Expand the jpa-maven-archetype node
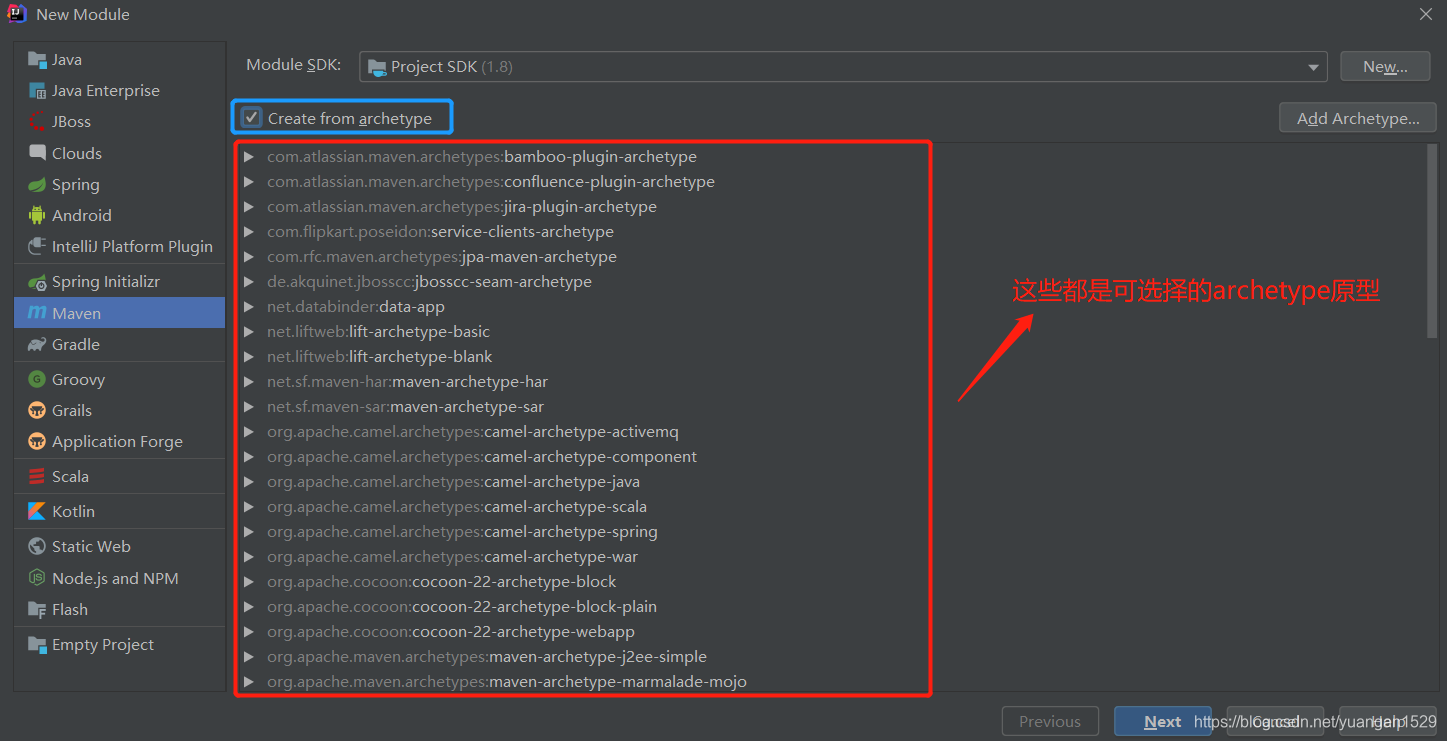Image resolution: width=1447 pixels, height=741 pixels. [248, 257]
